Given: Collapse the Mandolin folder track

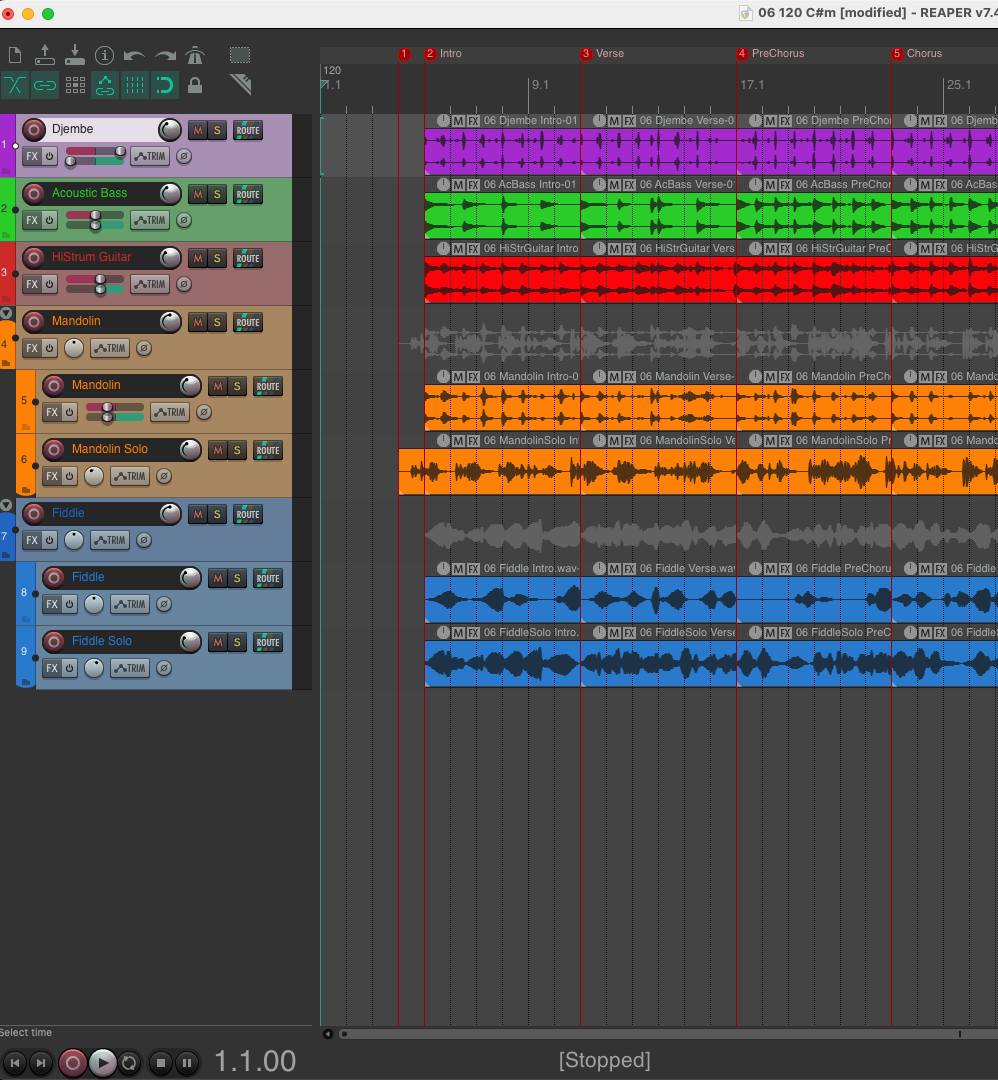Looking at the screenshot, I should pyautogui.click(x=6, y=313).
